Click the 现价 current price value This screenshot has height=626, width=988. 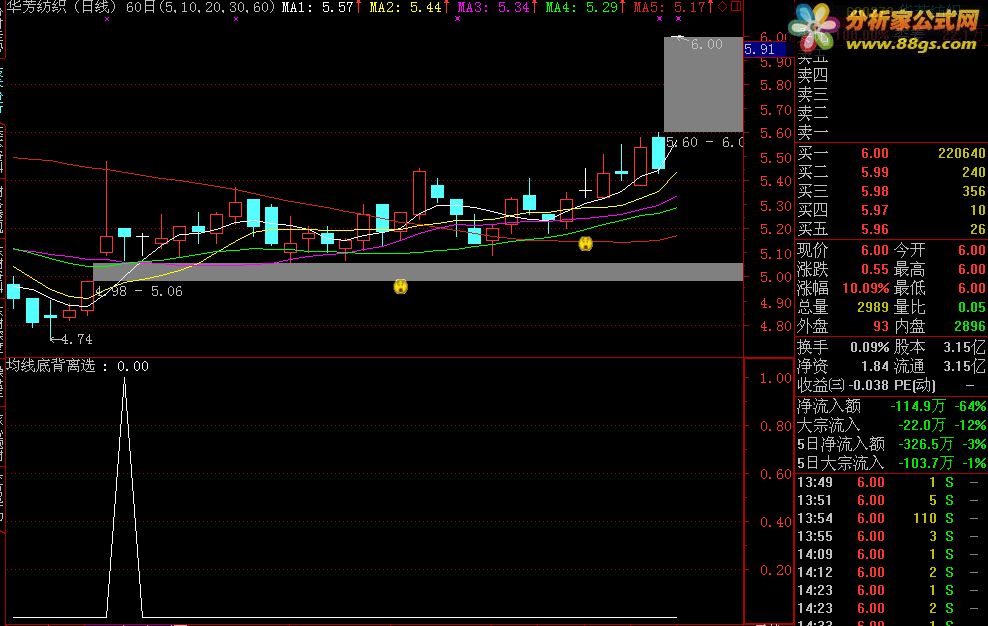(x=875, y=250)
